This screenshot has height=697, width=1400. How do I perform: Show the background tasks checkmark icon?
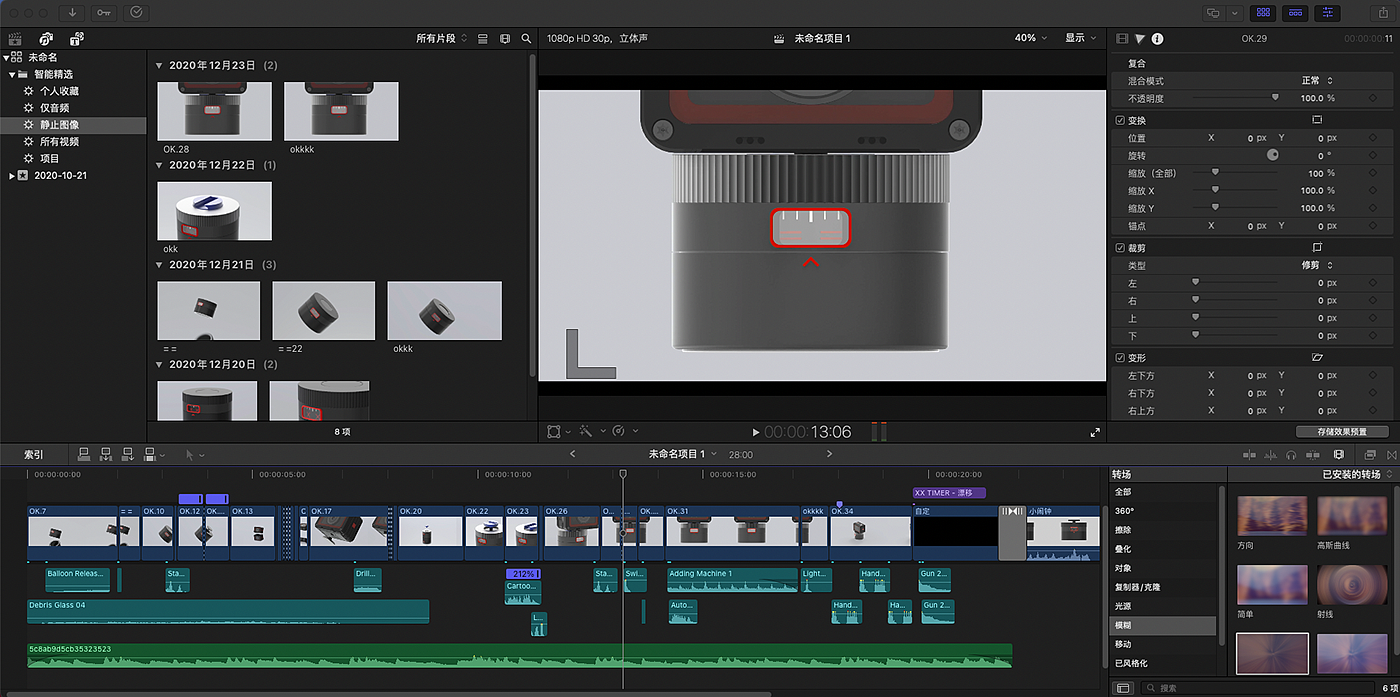click(x=137, y=13)
